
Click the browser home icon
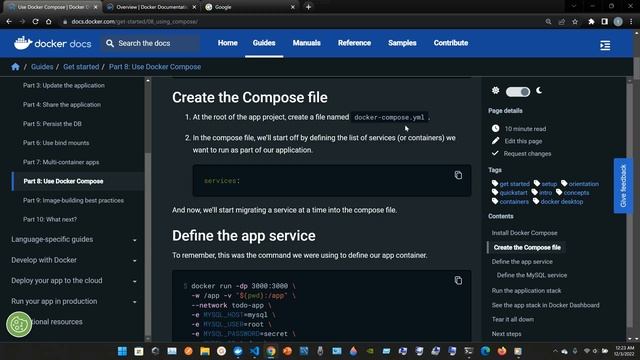(49, 22)
